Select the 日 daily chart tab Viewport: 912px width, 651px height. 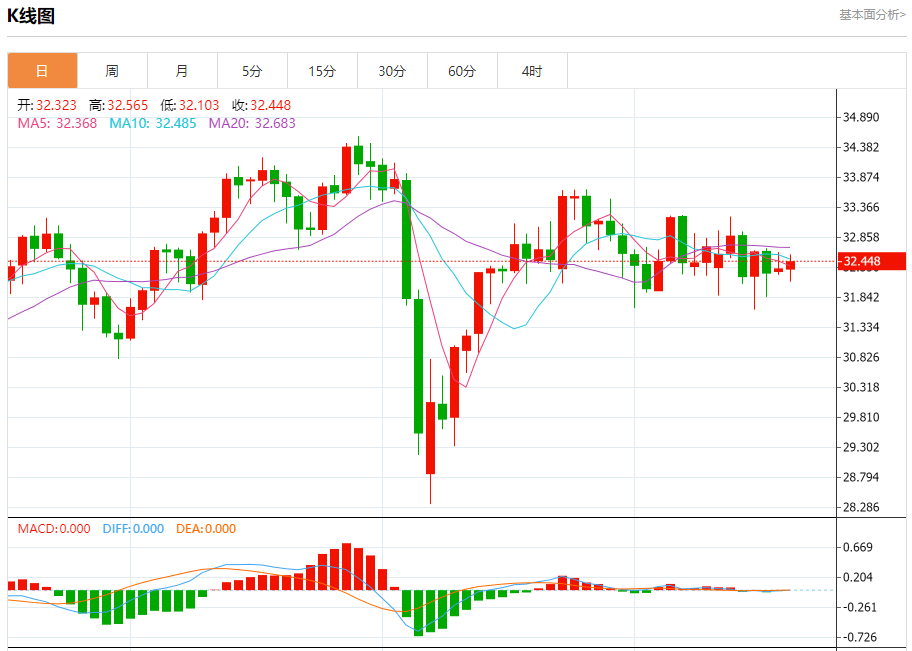[42, 71]
